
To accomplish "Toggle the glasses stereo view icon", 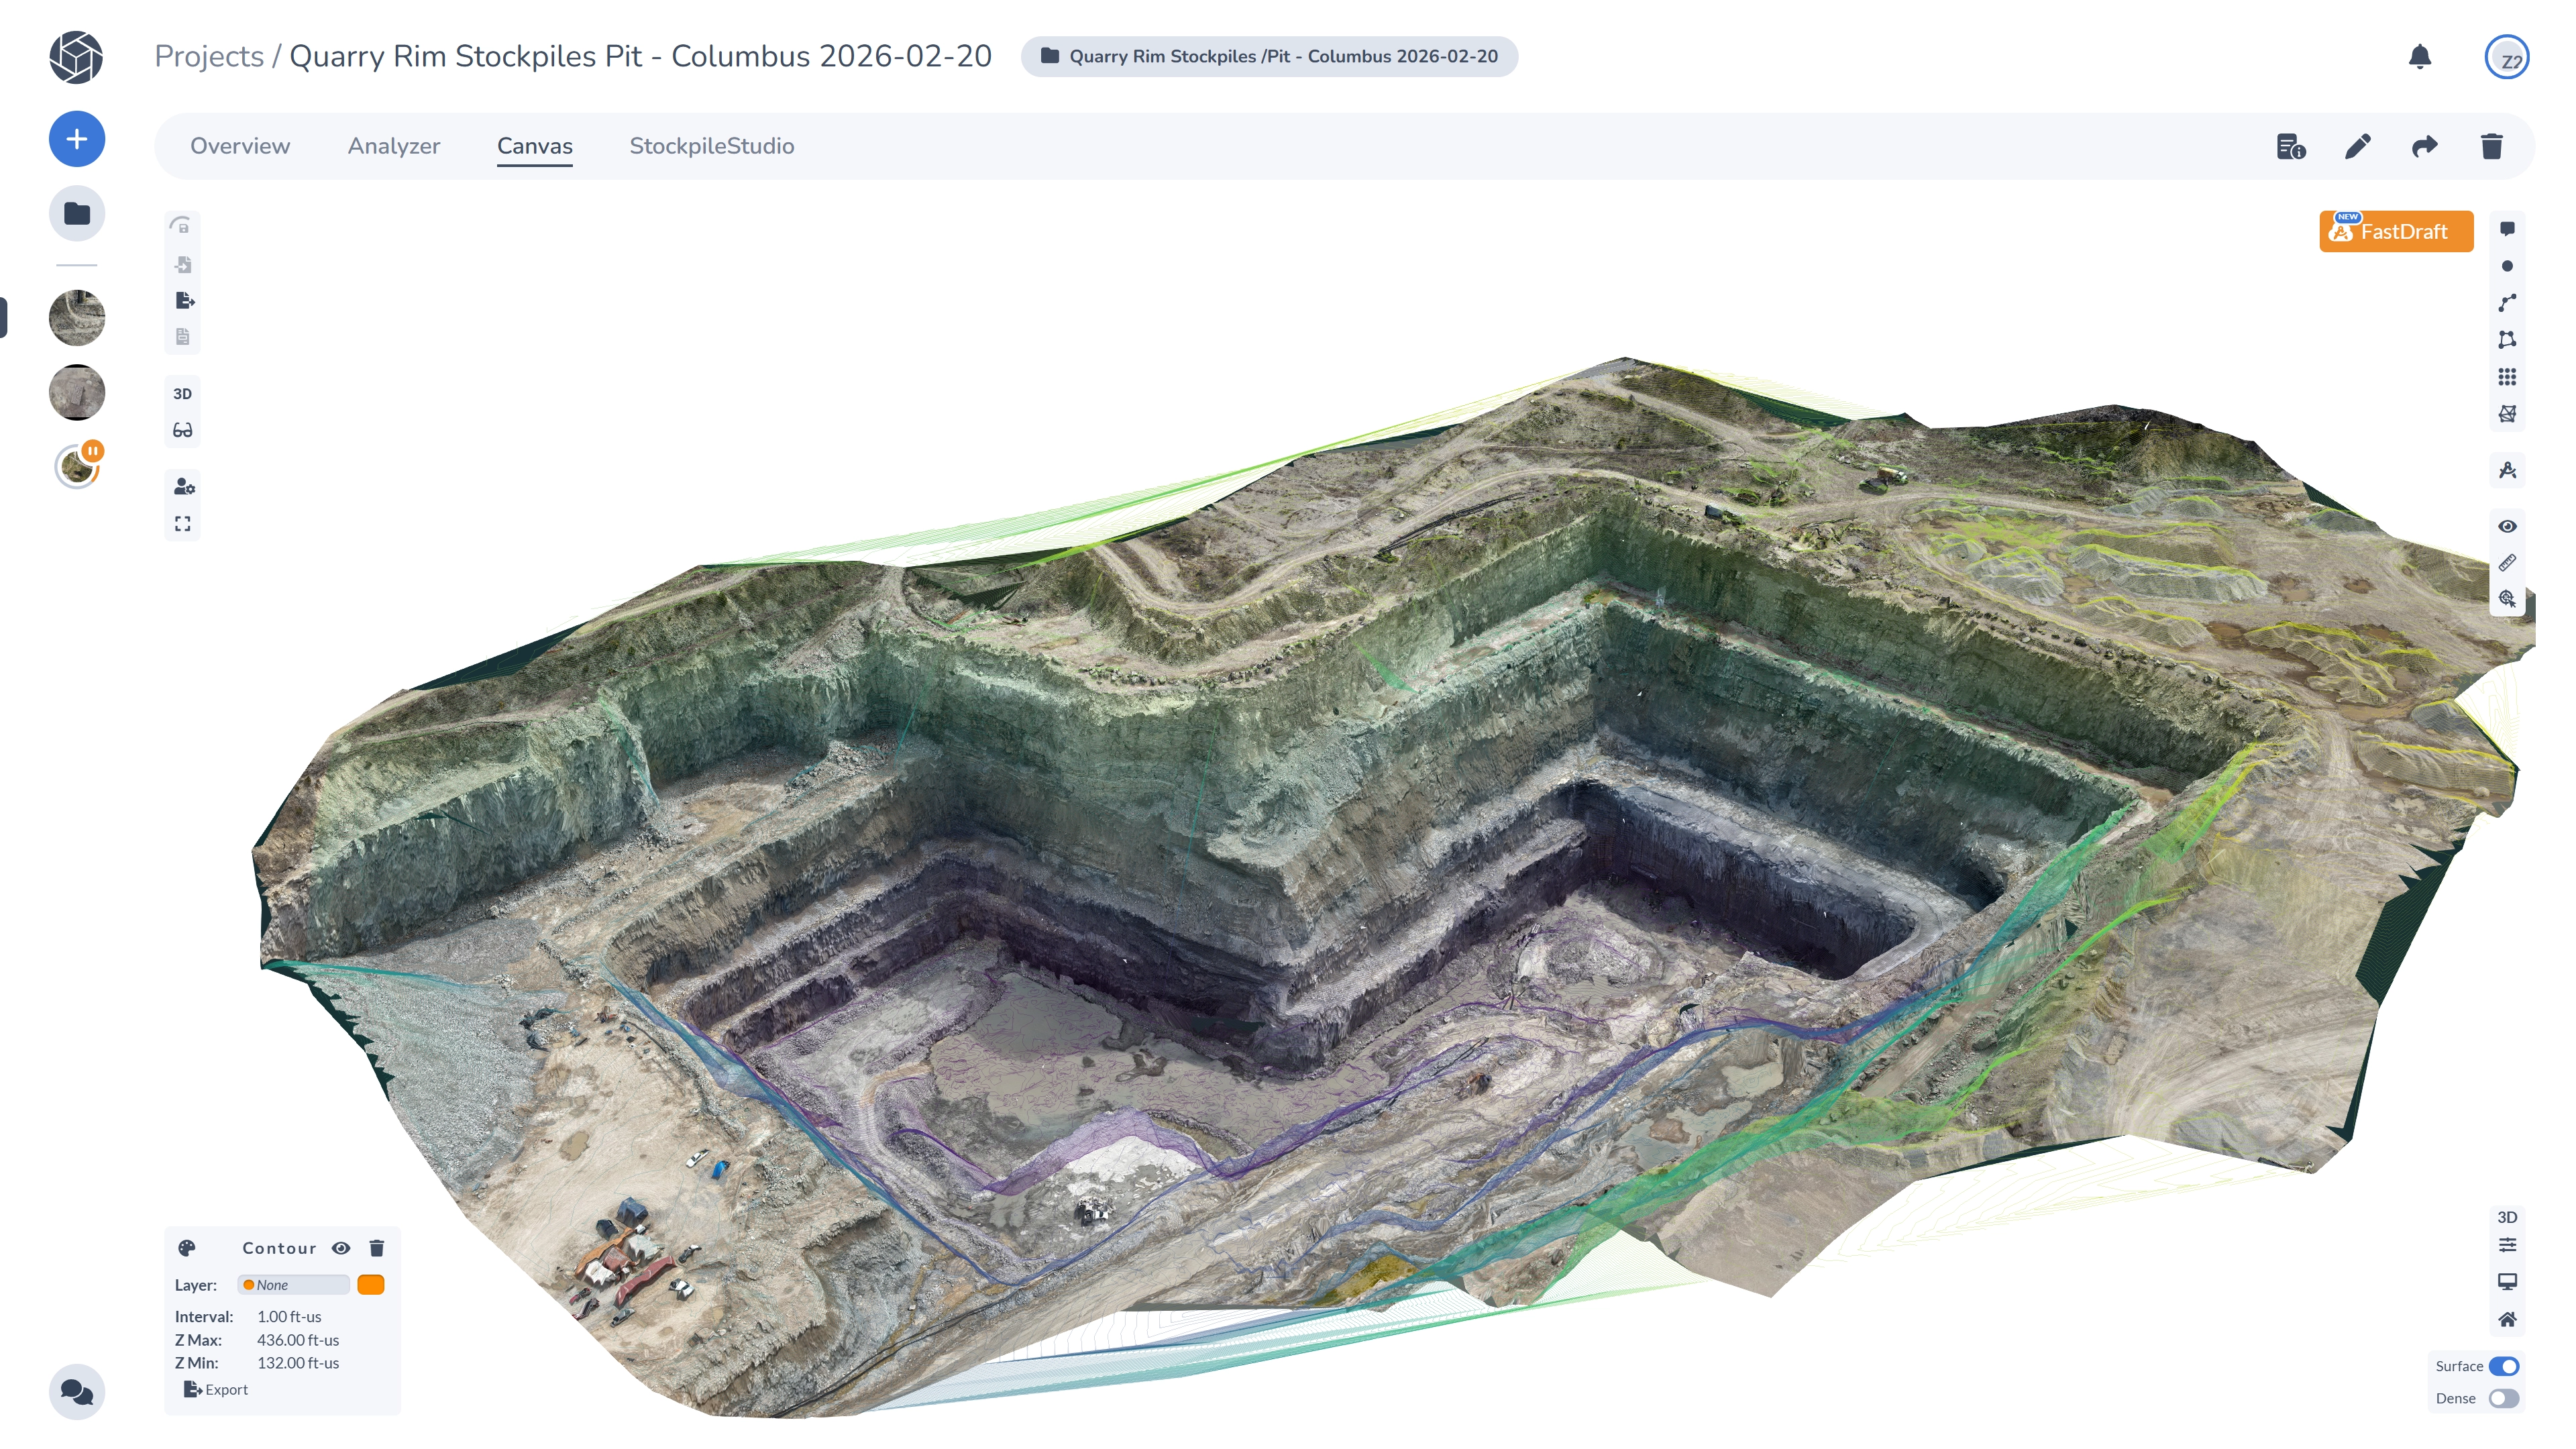I will (182, 431).
